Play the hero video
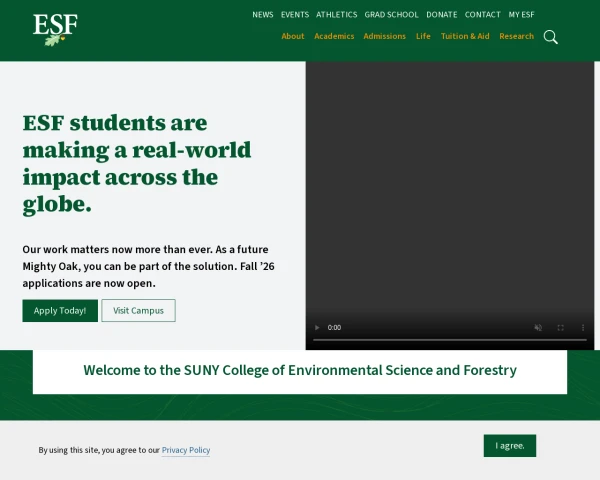The width and height of the screenshot is (600, 480). [x=317, y=328]
